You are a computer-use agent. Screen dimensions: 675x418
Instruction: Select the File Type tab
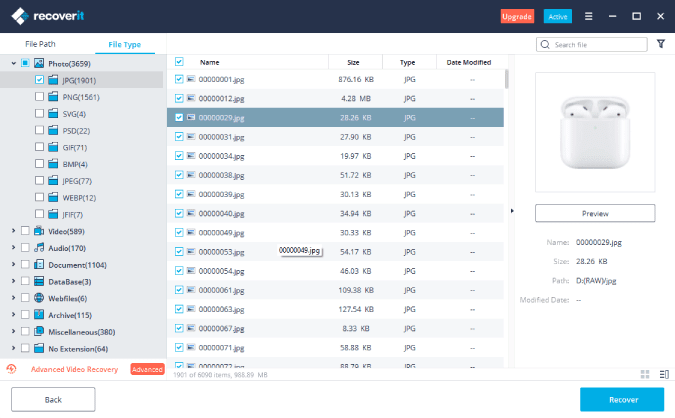(x=124, y=45)
